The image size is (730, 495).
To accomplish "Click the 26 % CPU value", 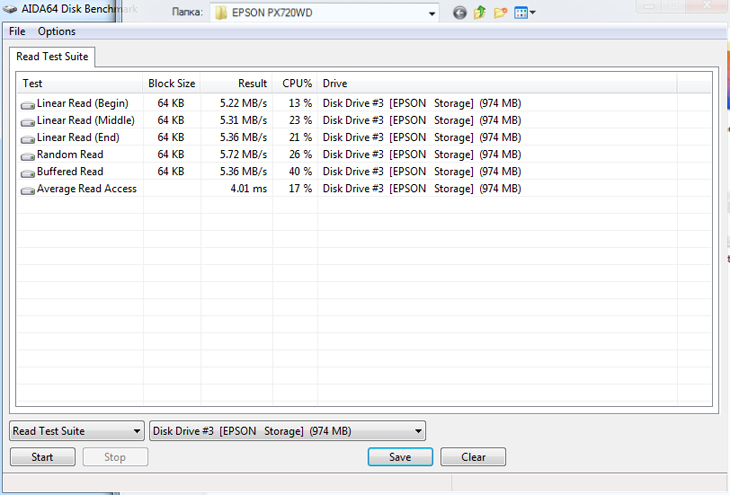I will tap(300, 154).
